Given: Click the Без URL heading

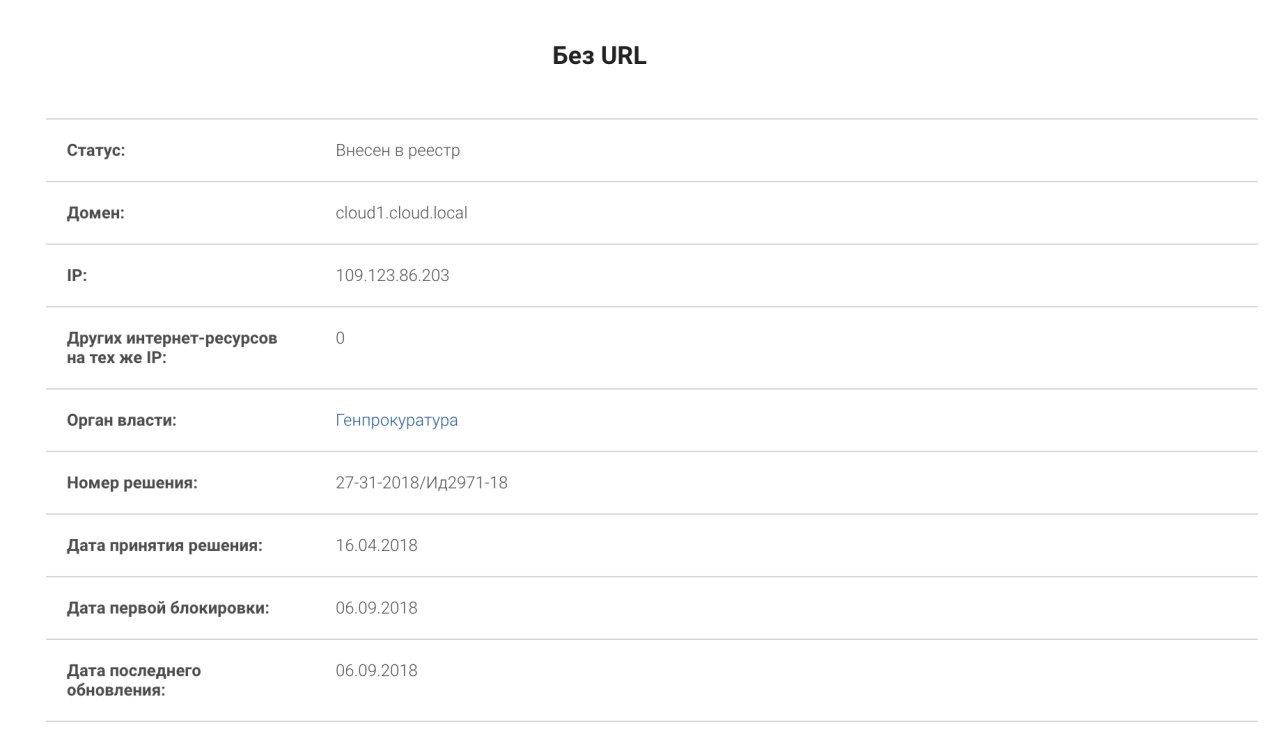Looking at the screenshot, I should pos(600,57).
